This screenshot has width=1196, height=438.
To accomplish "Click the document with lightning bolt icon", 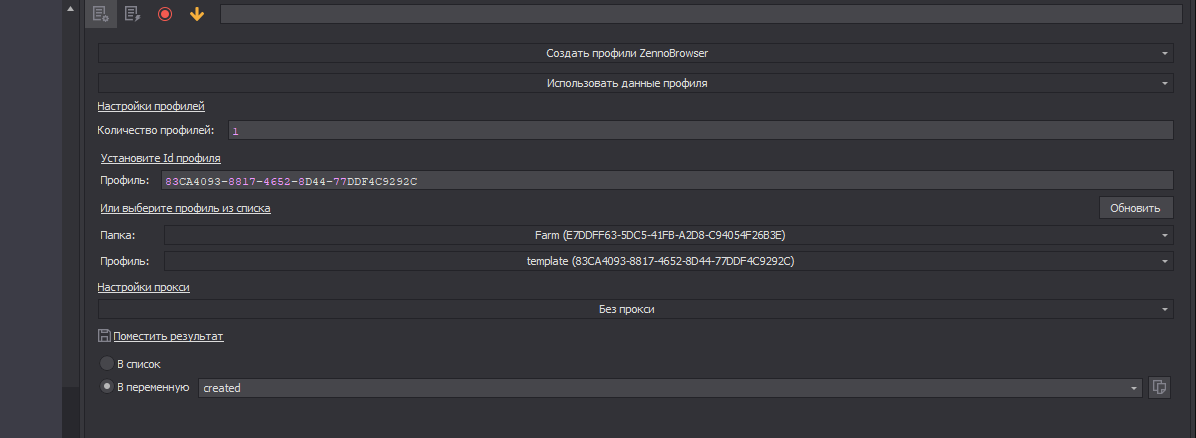I will point(132,14).
